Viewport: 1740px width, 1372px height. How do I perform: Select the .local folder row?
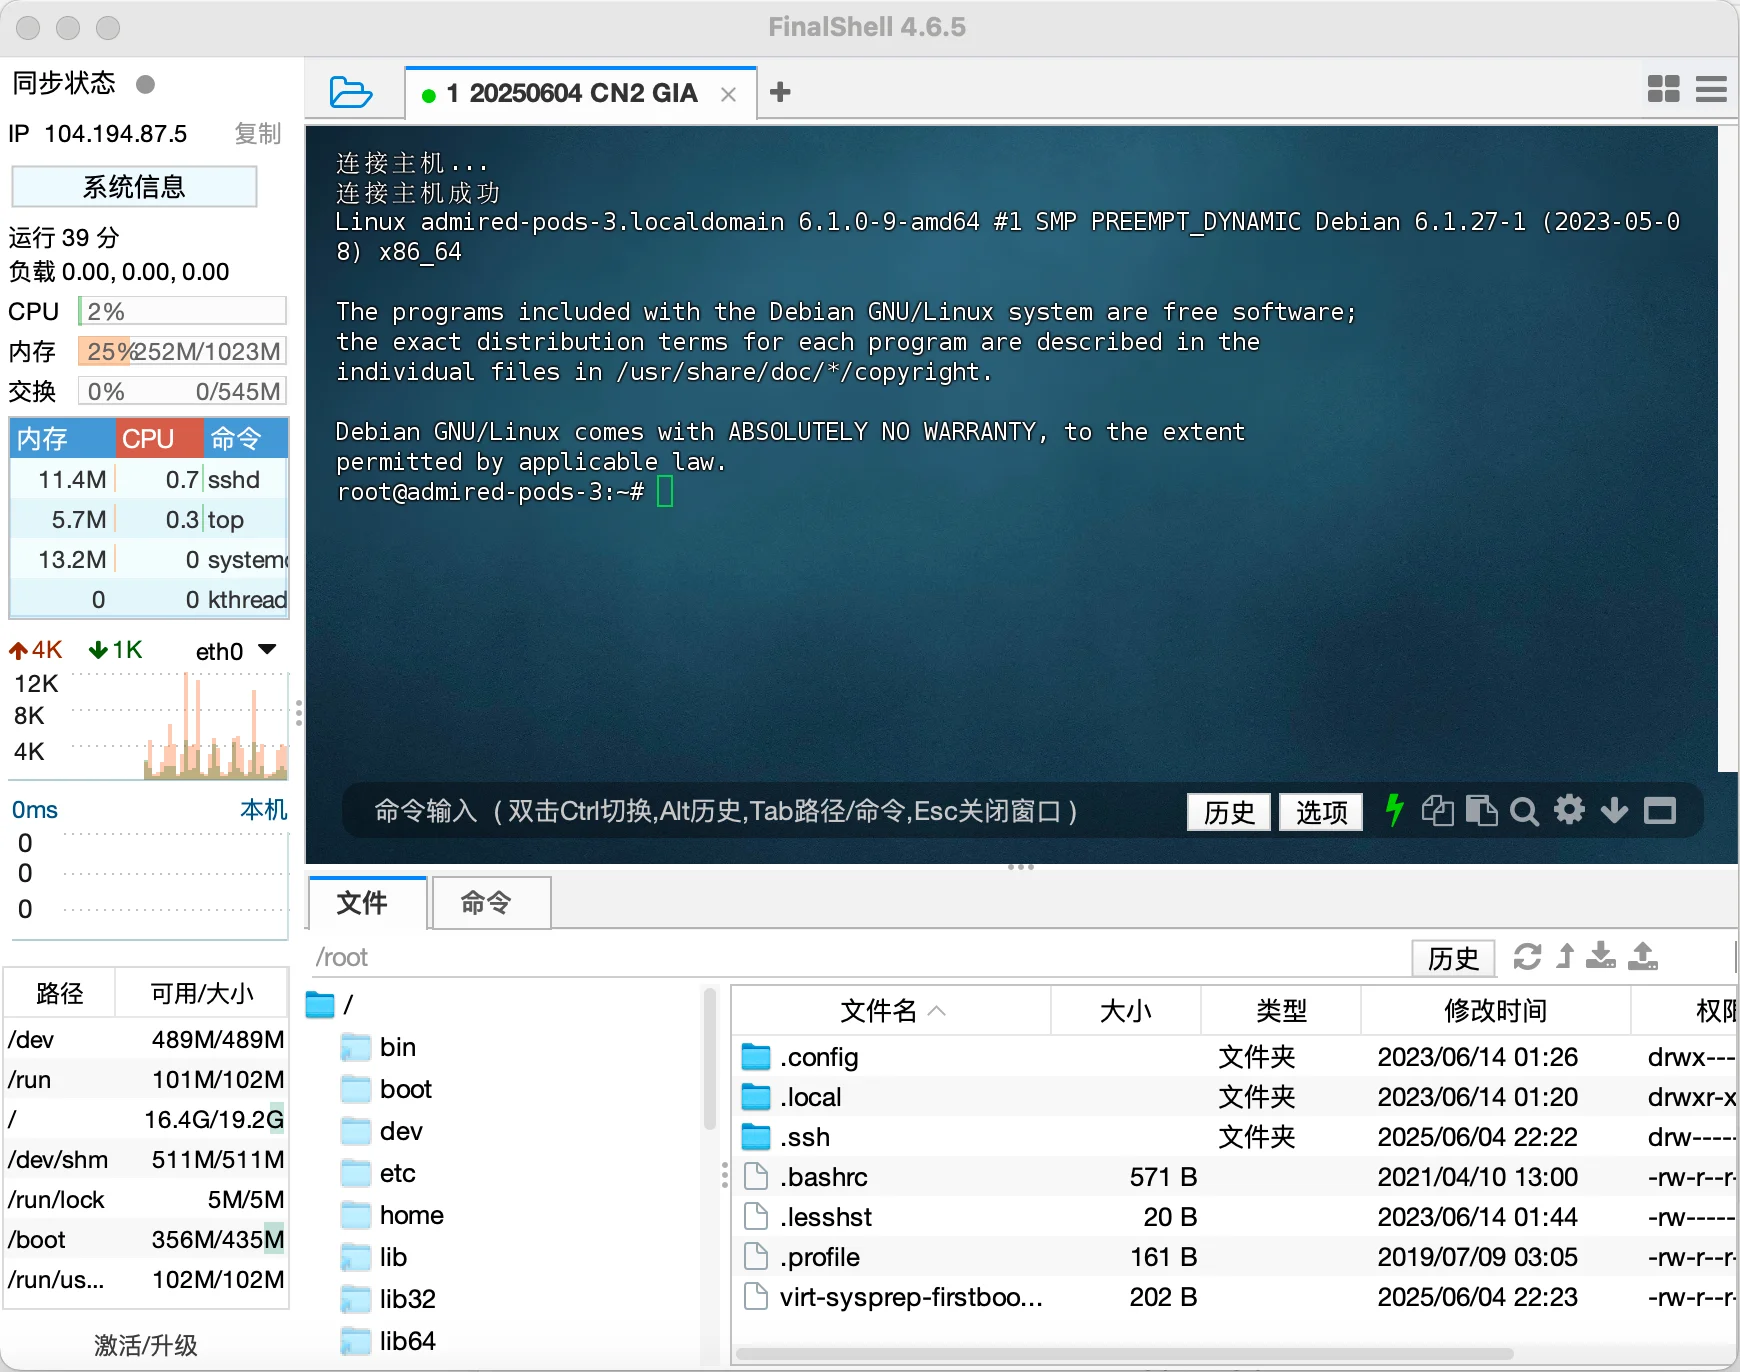click(x=1235, y=1096)
